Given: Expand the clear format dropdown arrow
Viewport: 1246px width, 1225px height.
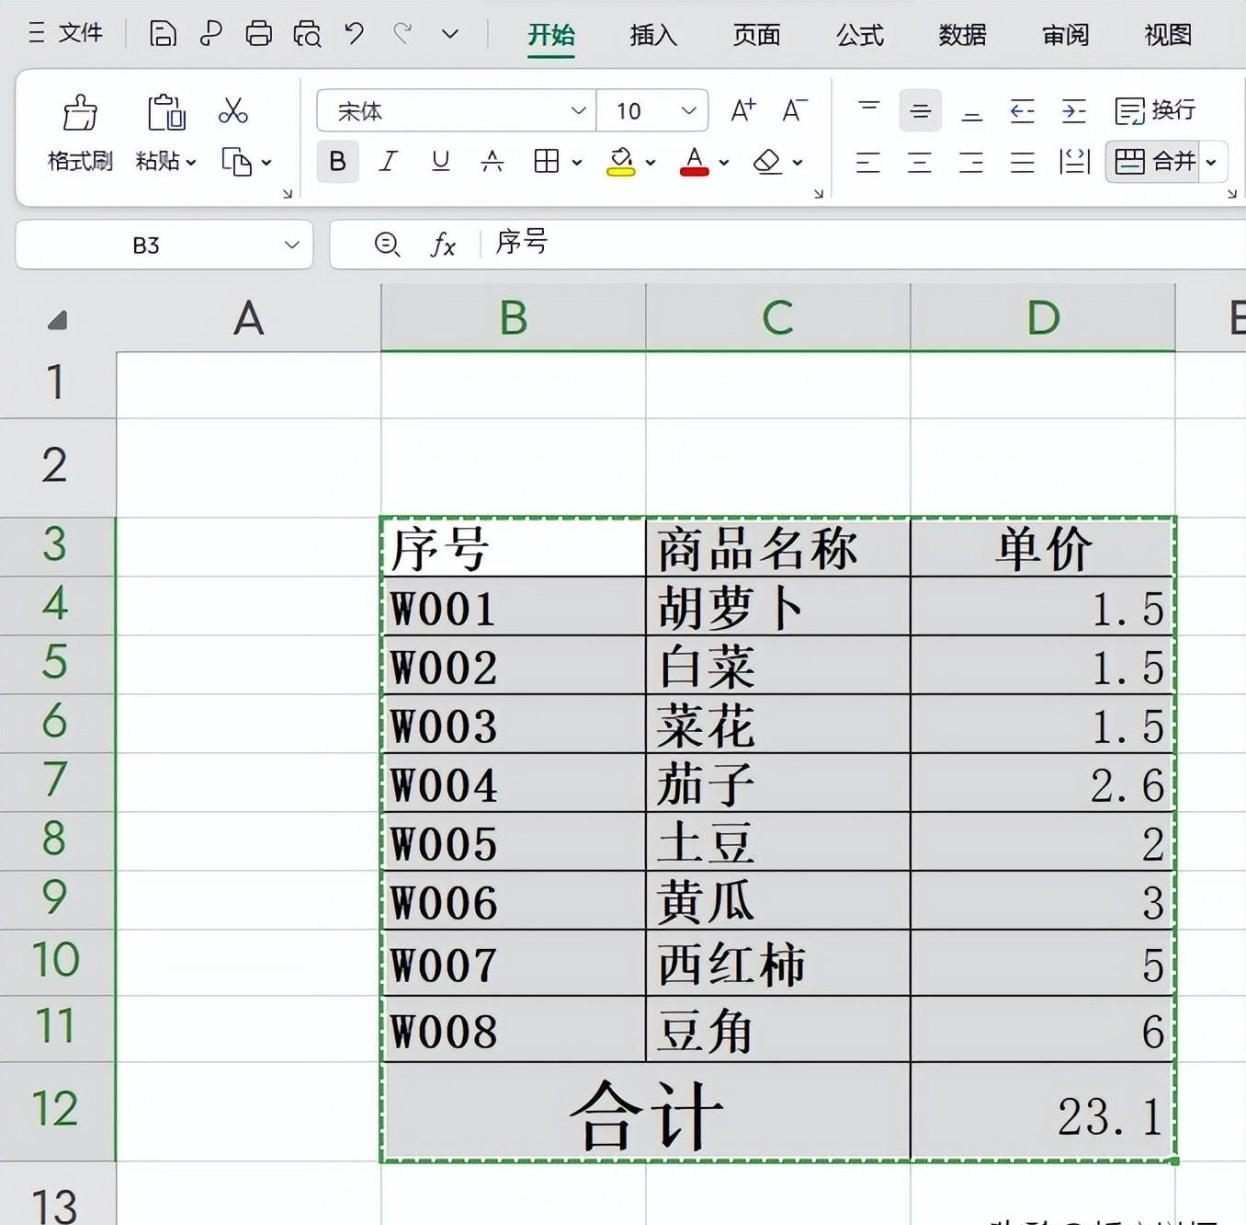Looking at the screenshot, I should point(797,162).
